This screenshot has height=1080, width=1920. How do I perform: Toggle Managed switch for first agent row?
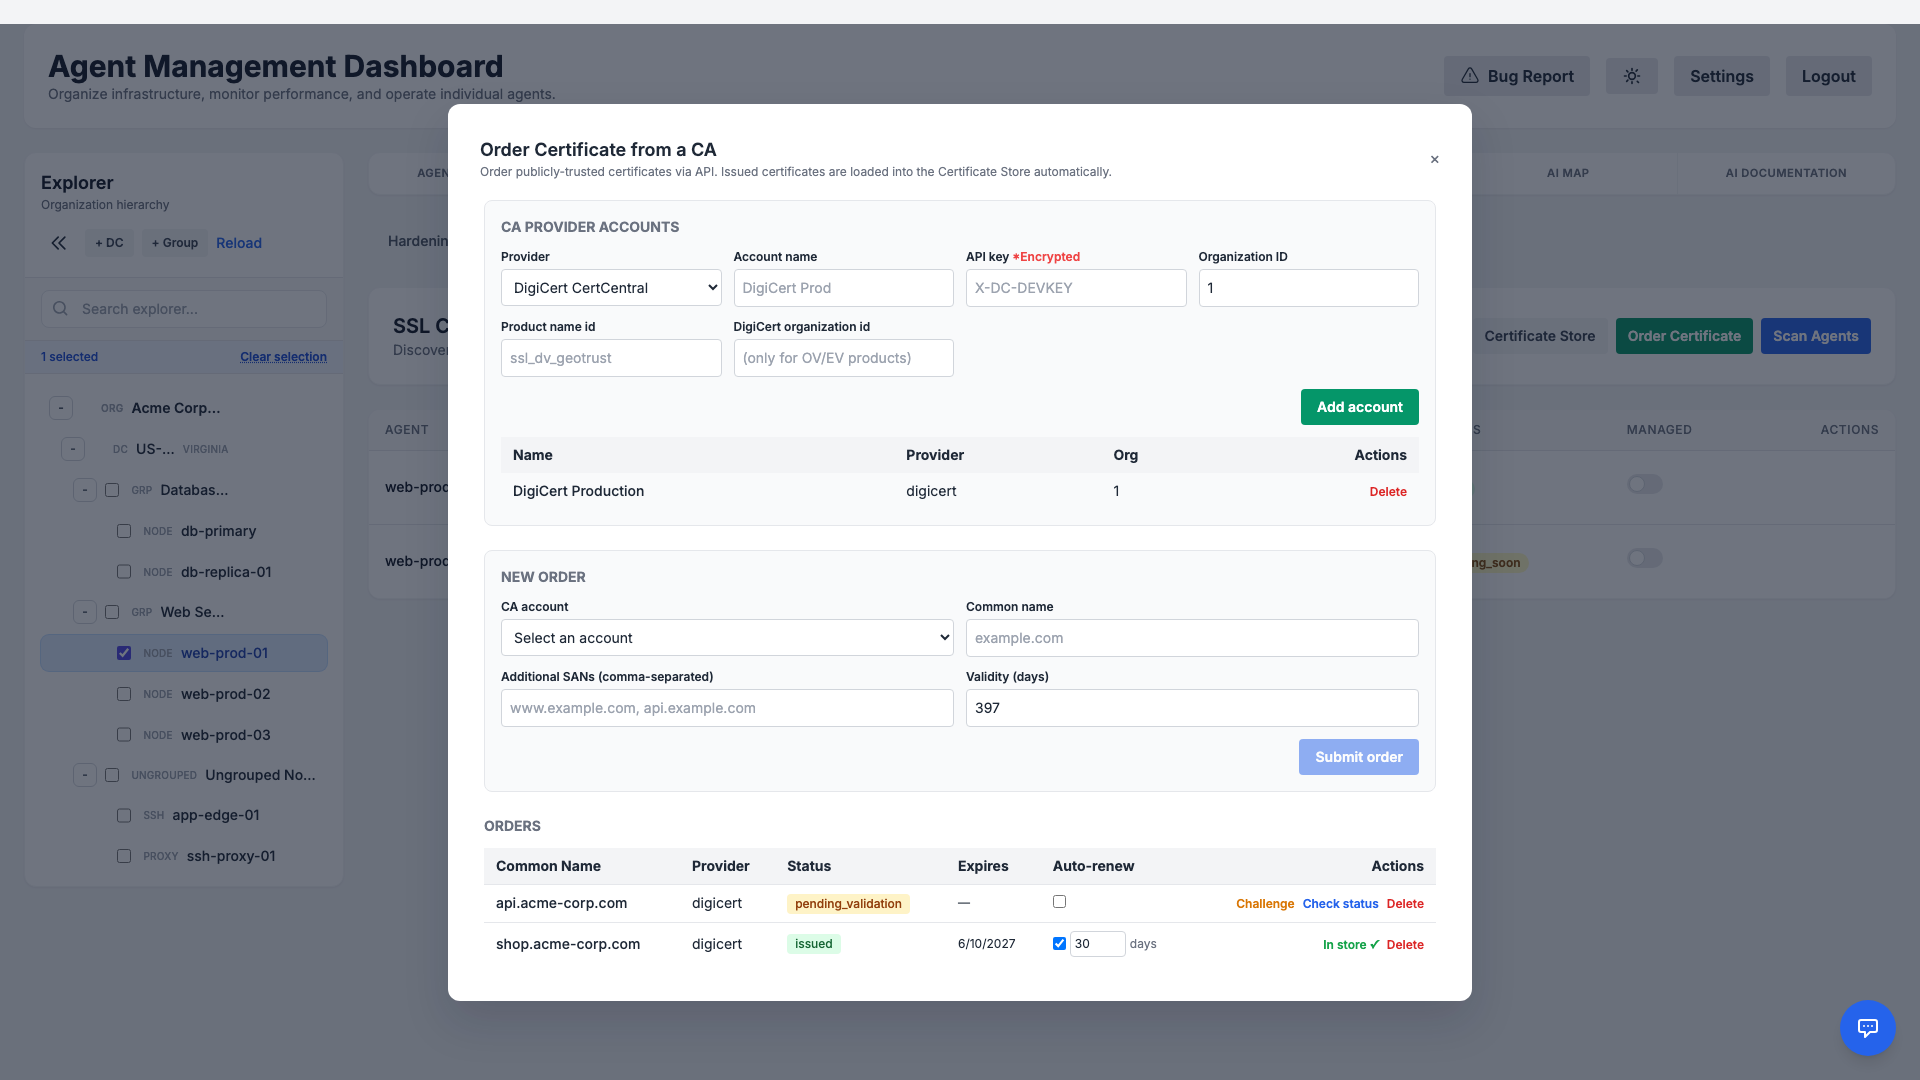tap(1644, 484)
